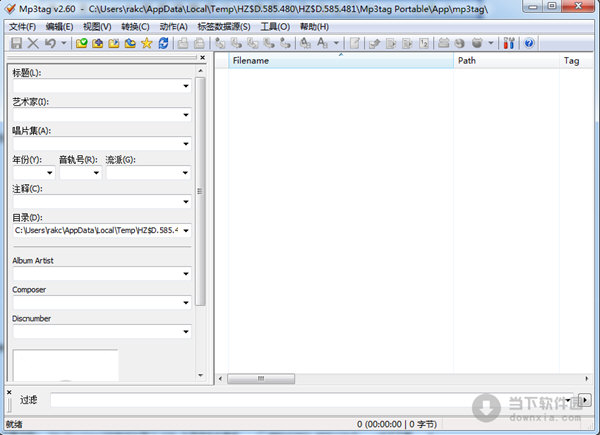Click the file list scrollbar right arrow
600x435 pixels.
tap(586, 379)
